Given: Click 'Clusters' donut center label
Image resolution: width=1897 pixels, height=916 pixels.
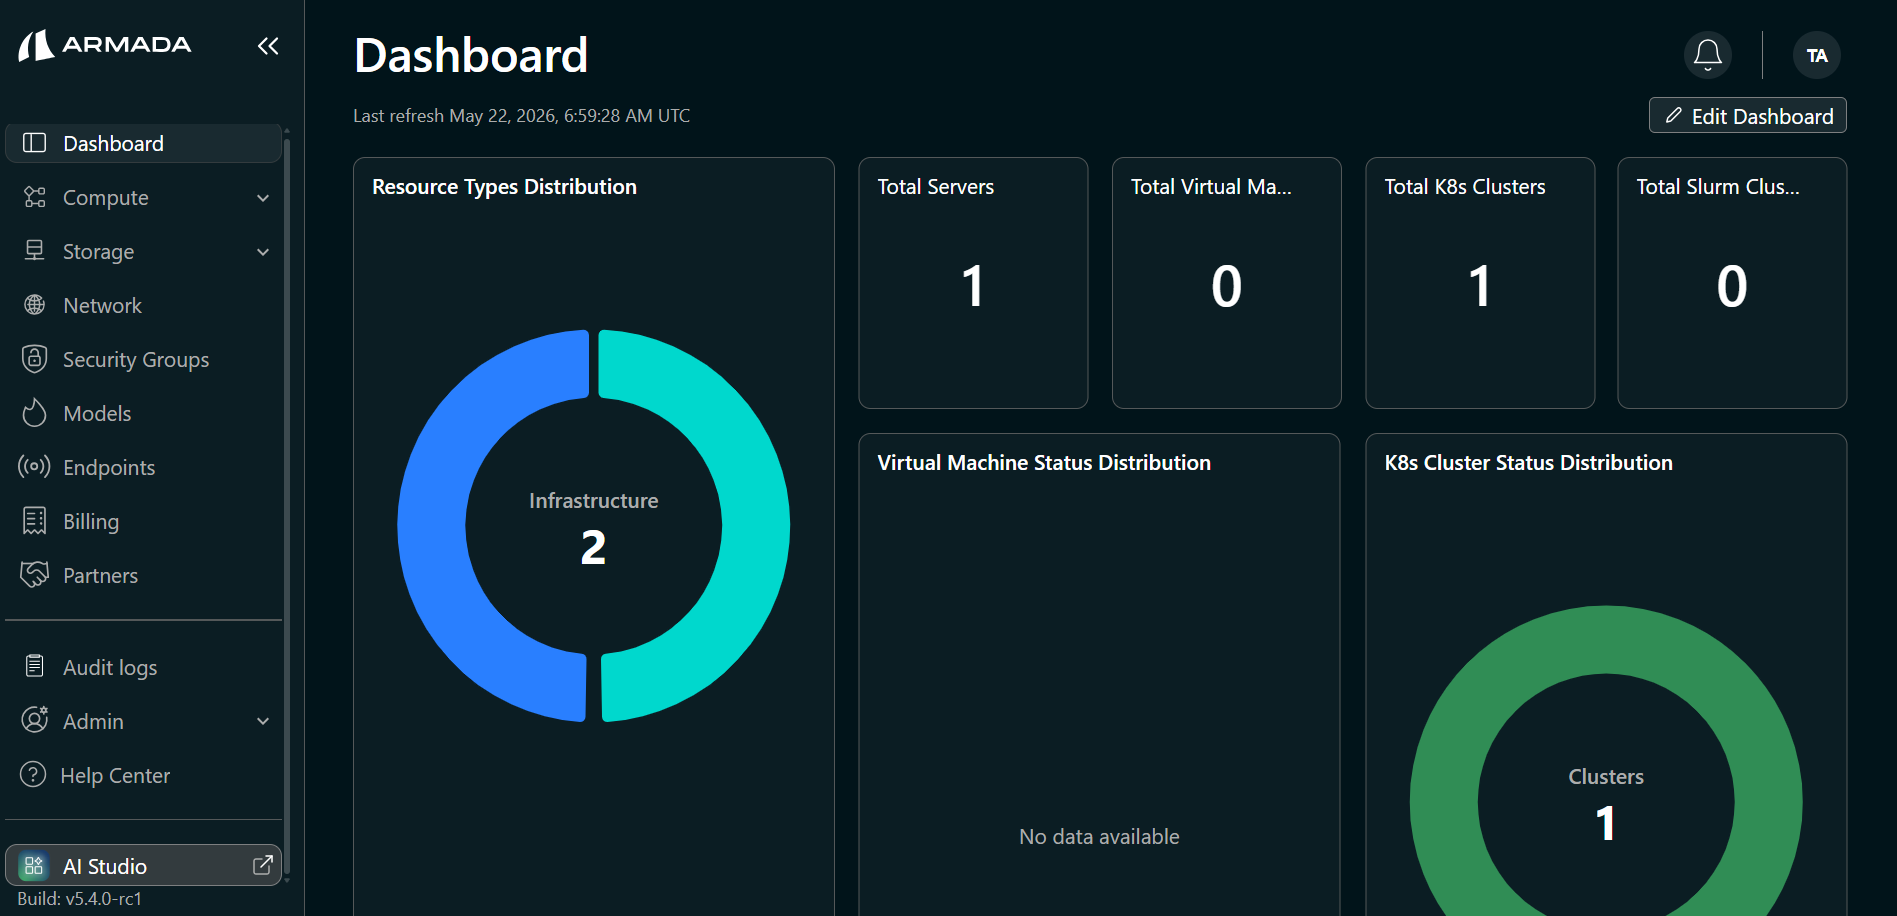Looking at the screenshot, I should (1606, 777).
